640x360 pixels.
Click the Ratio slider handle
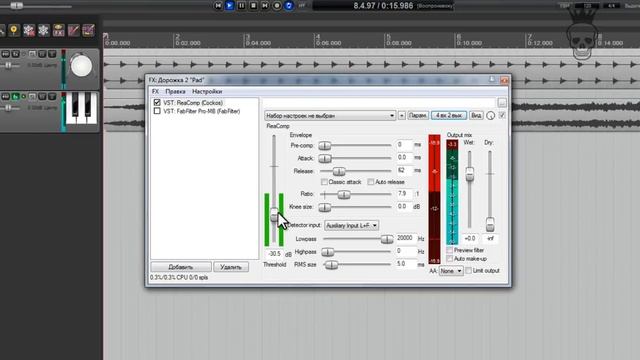[x=344, y=195]
